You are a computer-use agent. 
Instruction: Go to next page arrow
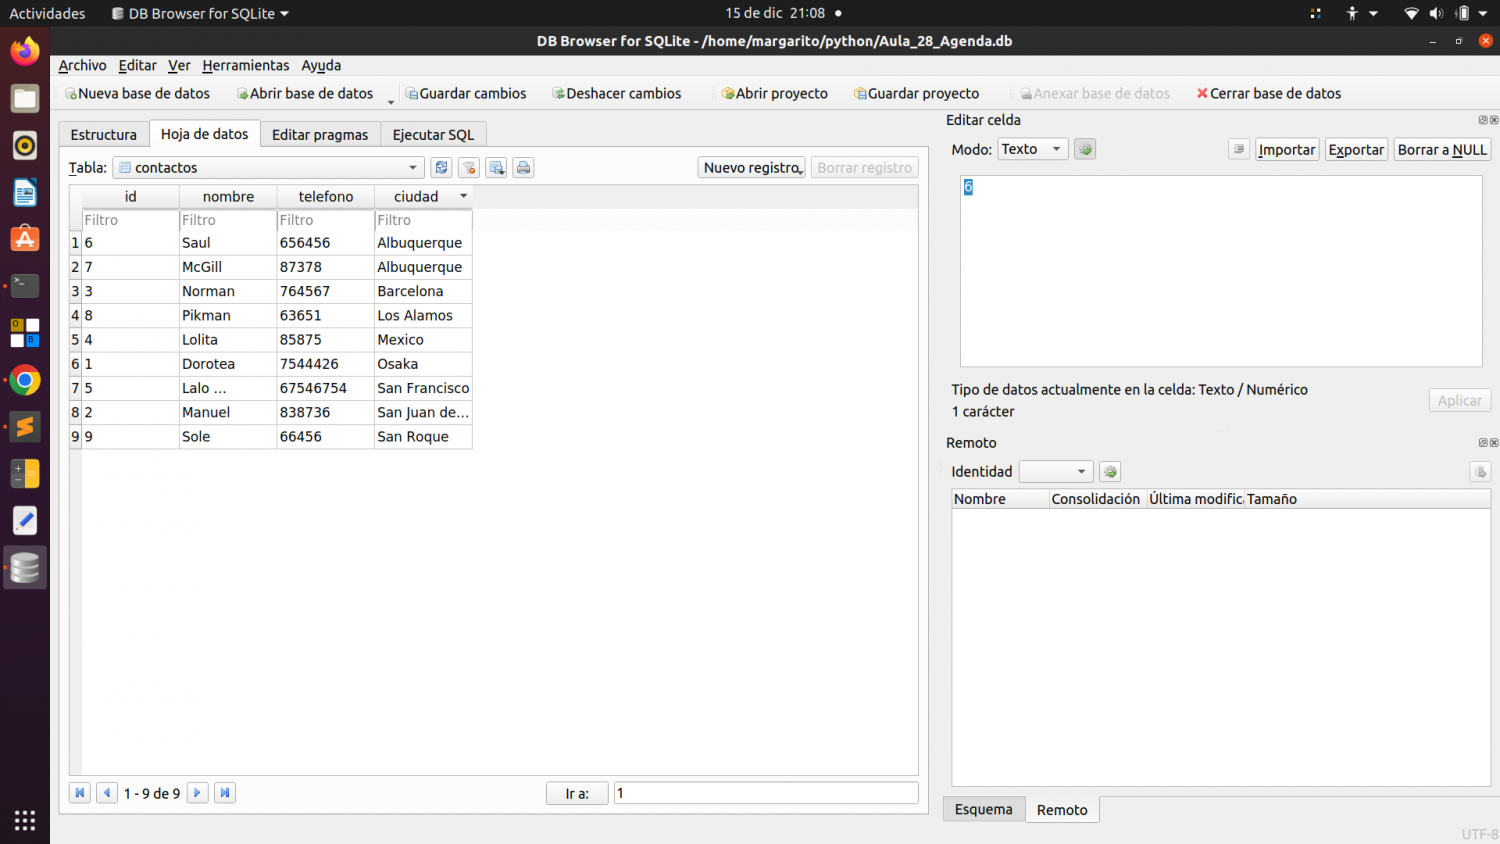click(x=197, y=793)
